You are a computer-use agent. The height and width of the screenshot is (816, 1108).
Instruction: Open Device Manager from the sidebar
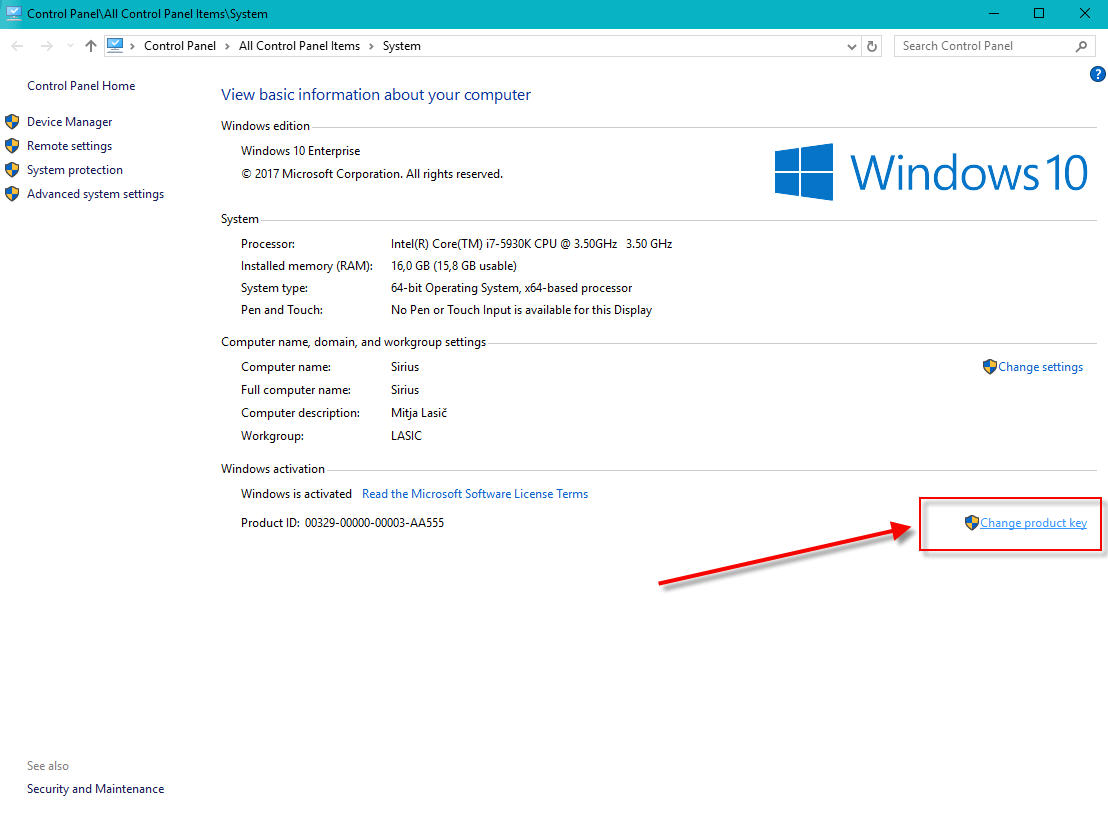pyautogui.click(x=69, y=122)
